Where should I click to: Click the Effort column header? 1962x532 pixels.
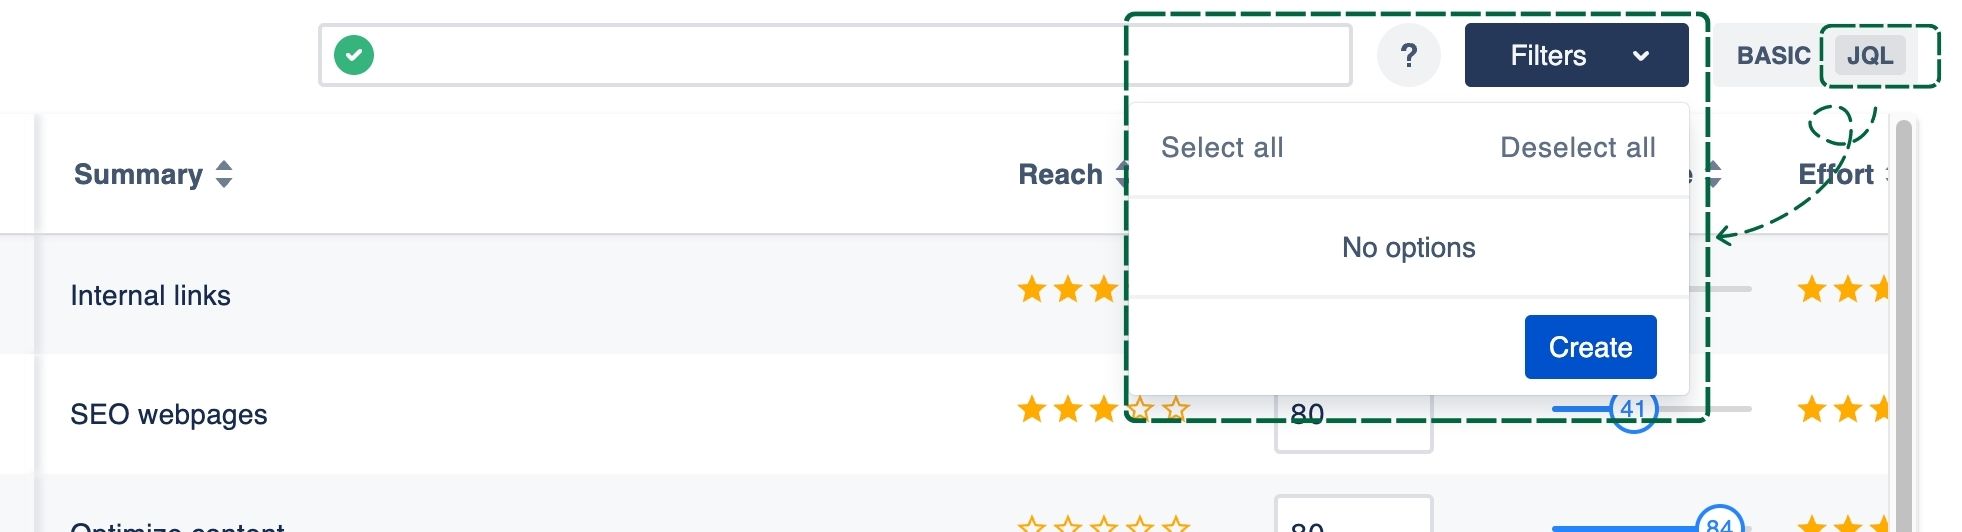pos(1835,174)
